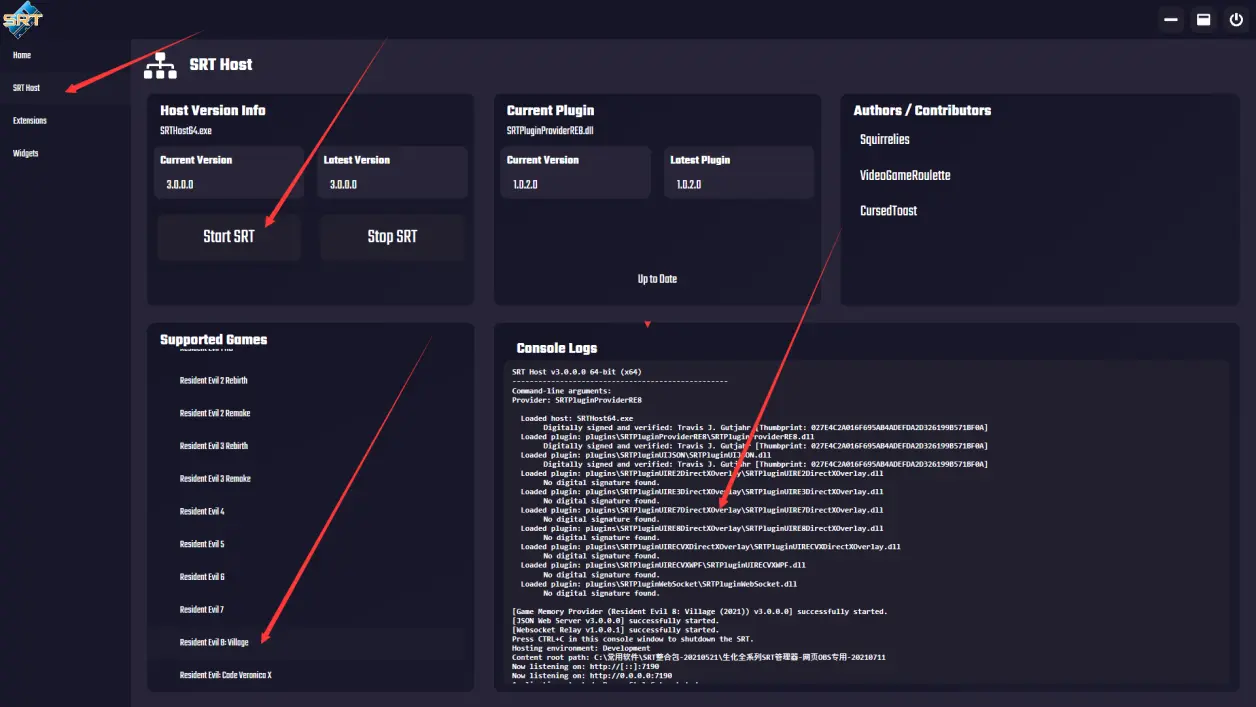Click the Start SRT button
The height and width of the screenshot is (707, 1256).
(x=229, y=237)
